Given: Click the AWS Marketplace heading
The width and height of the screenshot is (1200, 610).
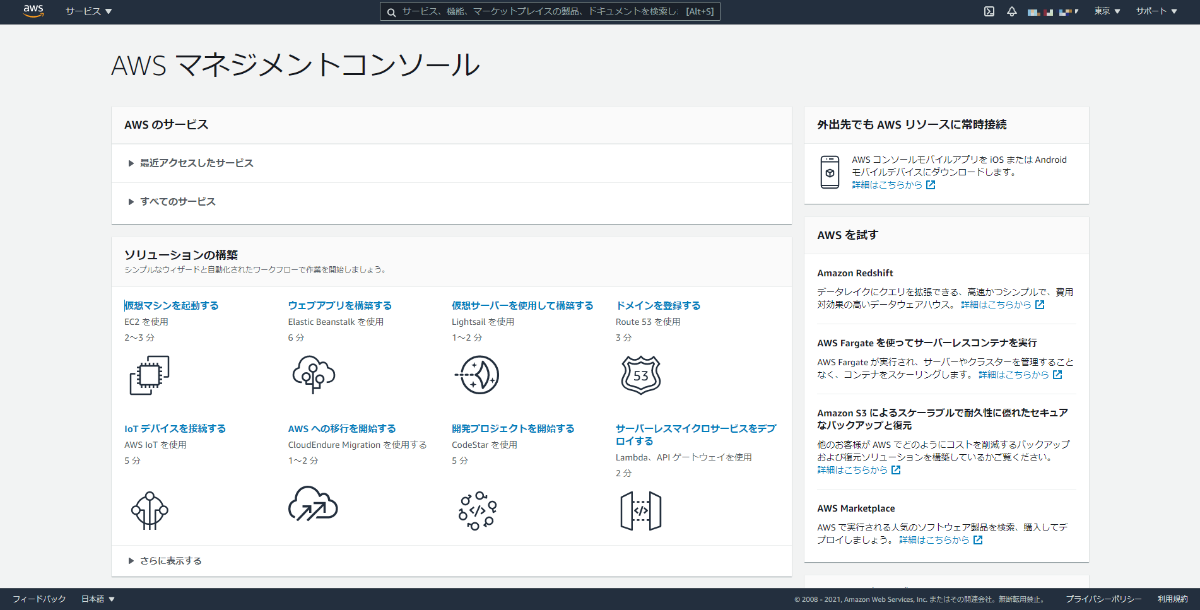Looking at the screenshot, I should click(x=856, y=508).
